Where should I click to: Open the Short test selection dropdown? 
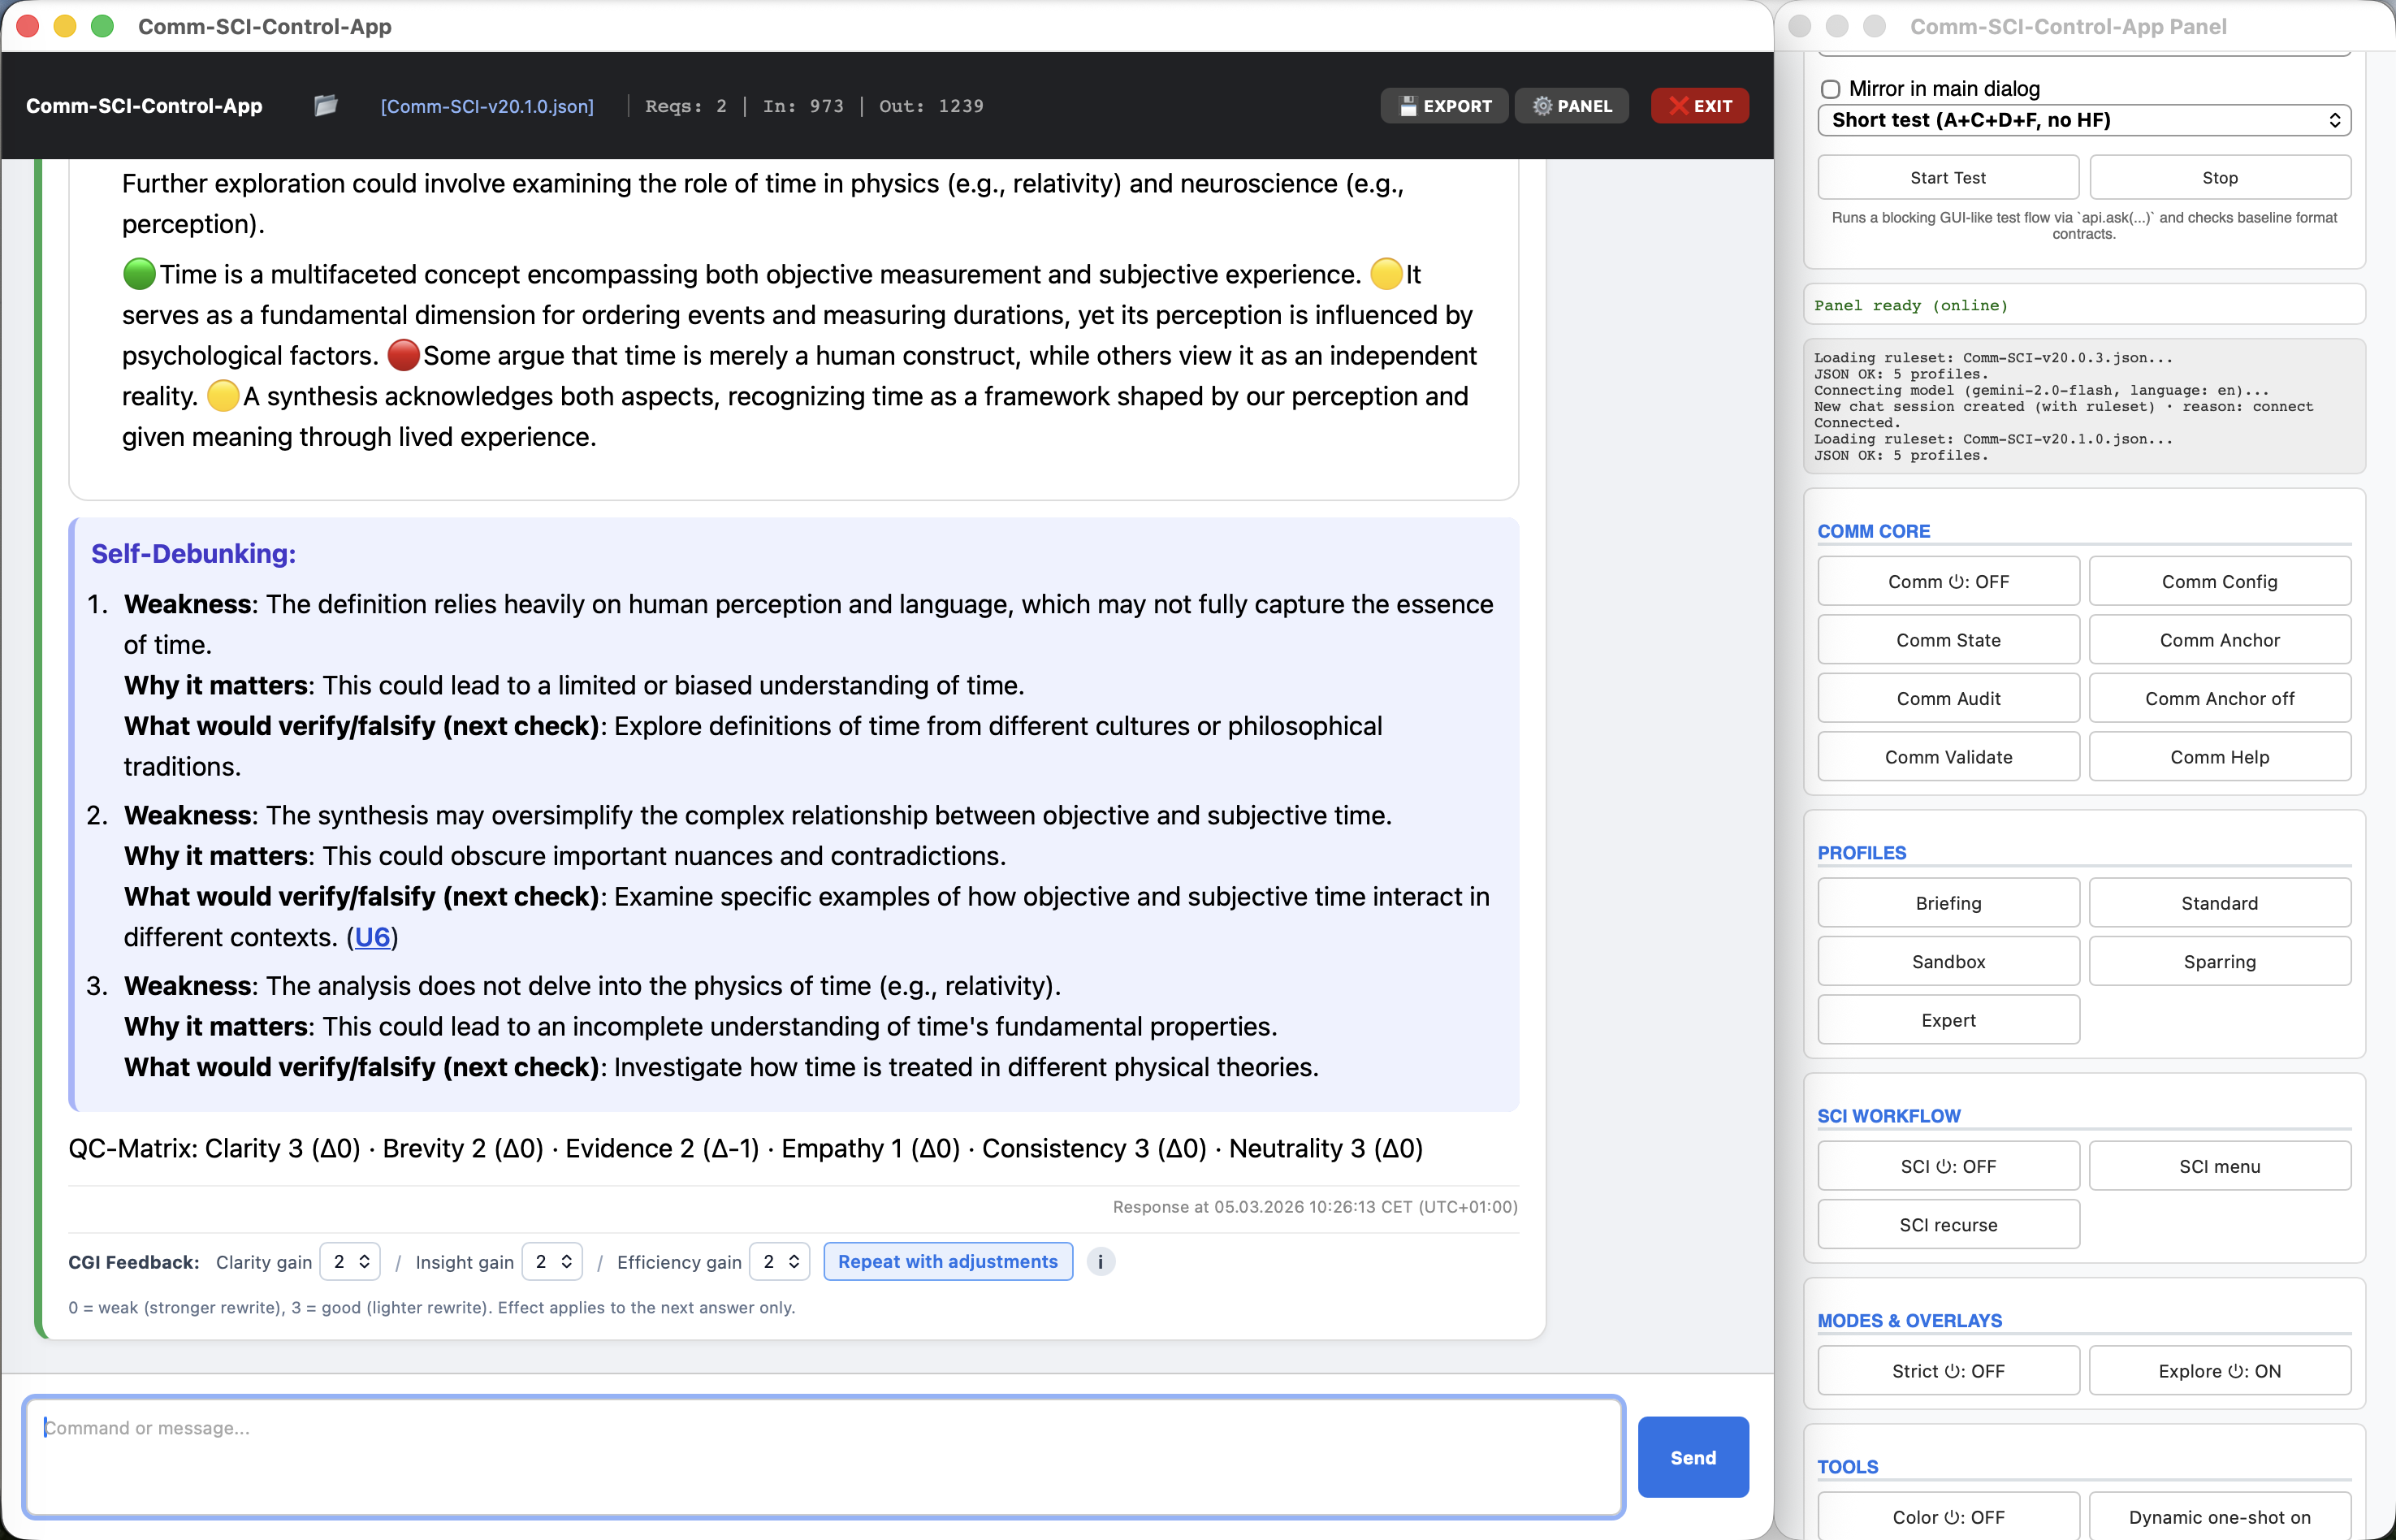pyautogui.click(x=2084, y=120)
